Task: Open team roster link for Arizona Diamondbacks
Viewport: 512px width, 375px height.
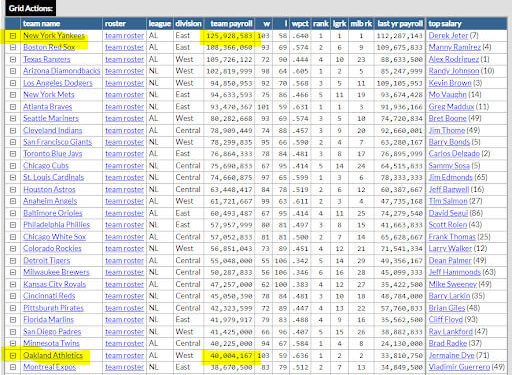Action: click(x=124, y=71)
